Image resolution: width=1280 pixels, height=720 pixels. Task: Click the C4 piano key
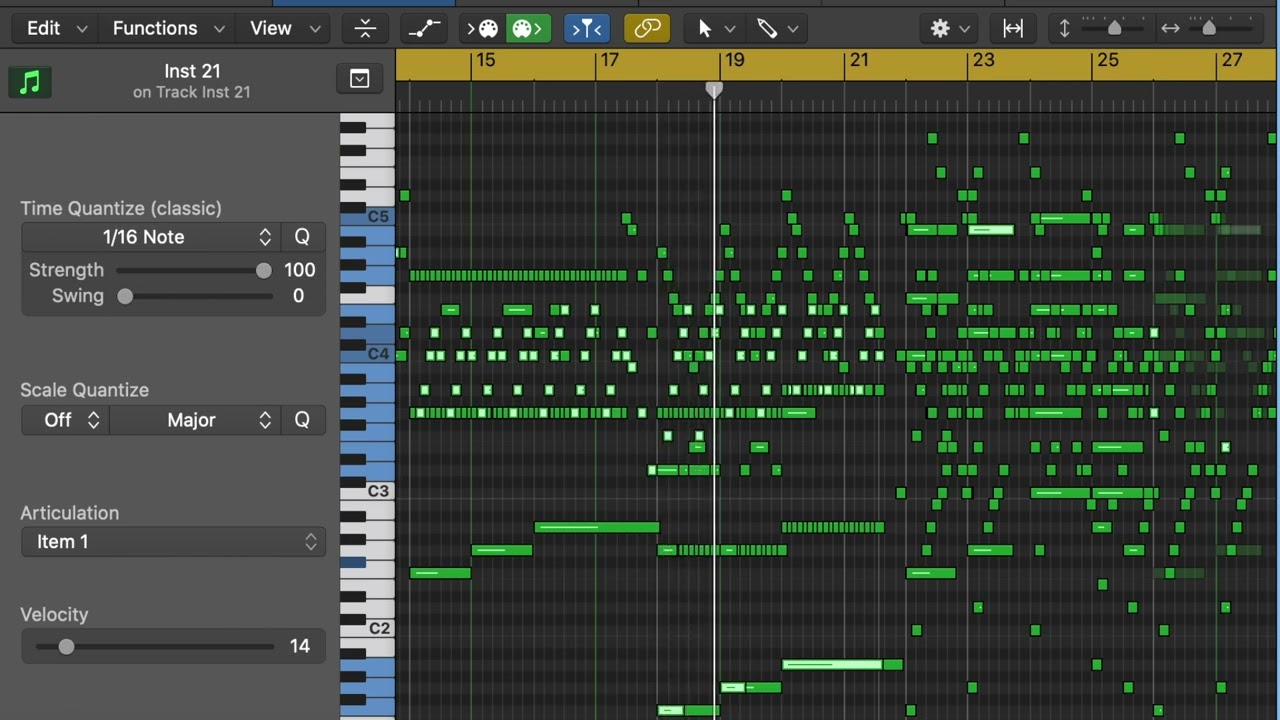pos(367,354)
